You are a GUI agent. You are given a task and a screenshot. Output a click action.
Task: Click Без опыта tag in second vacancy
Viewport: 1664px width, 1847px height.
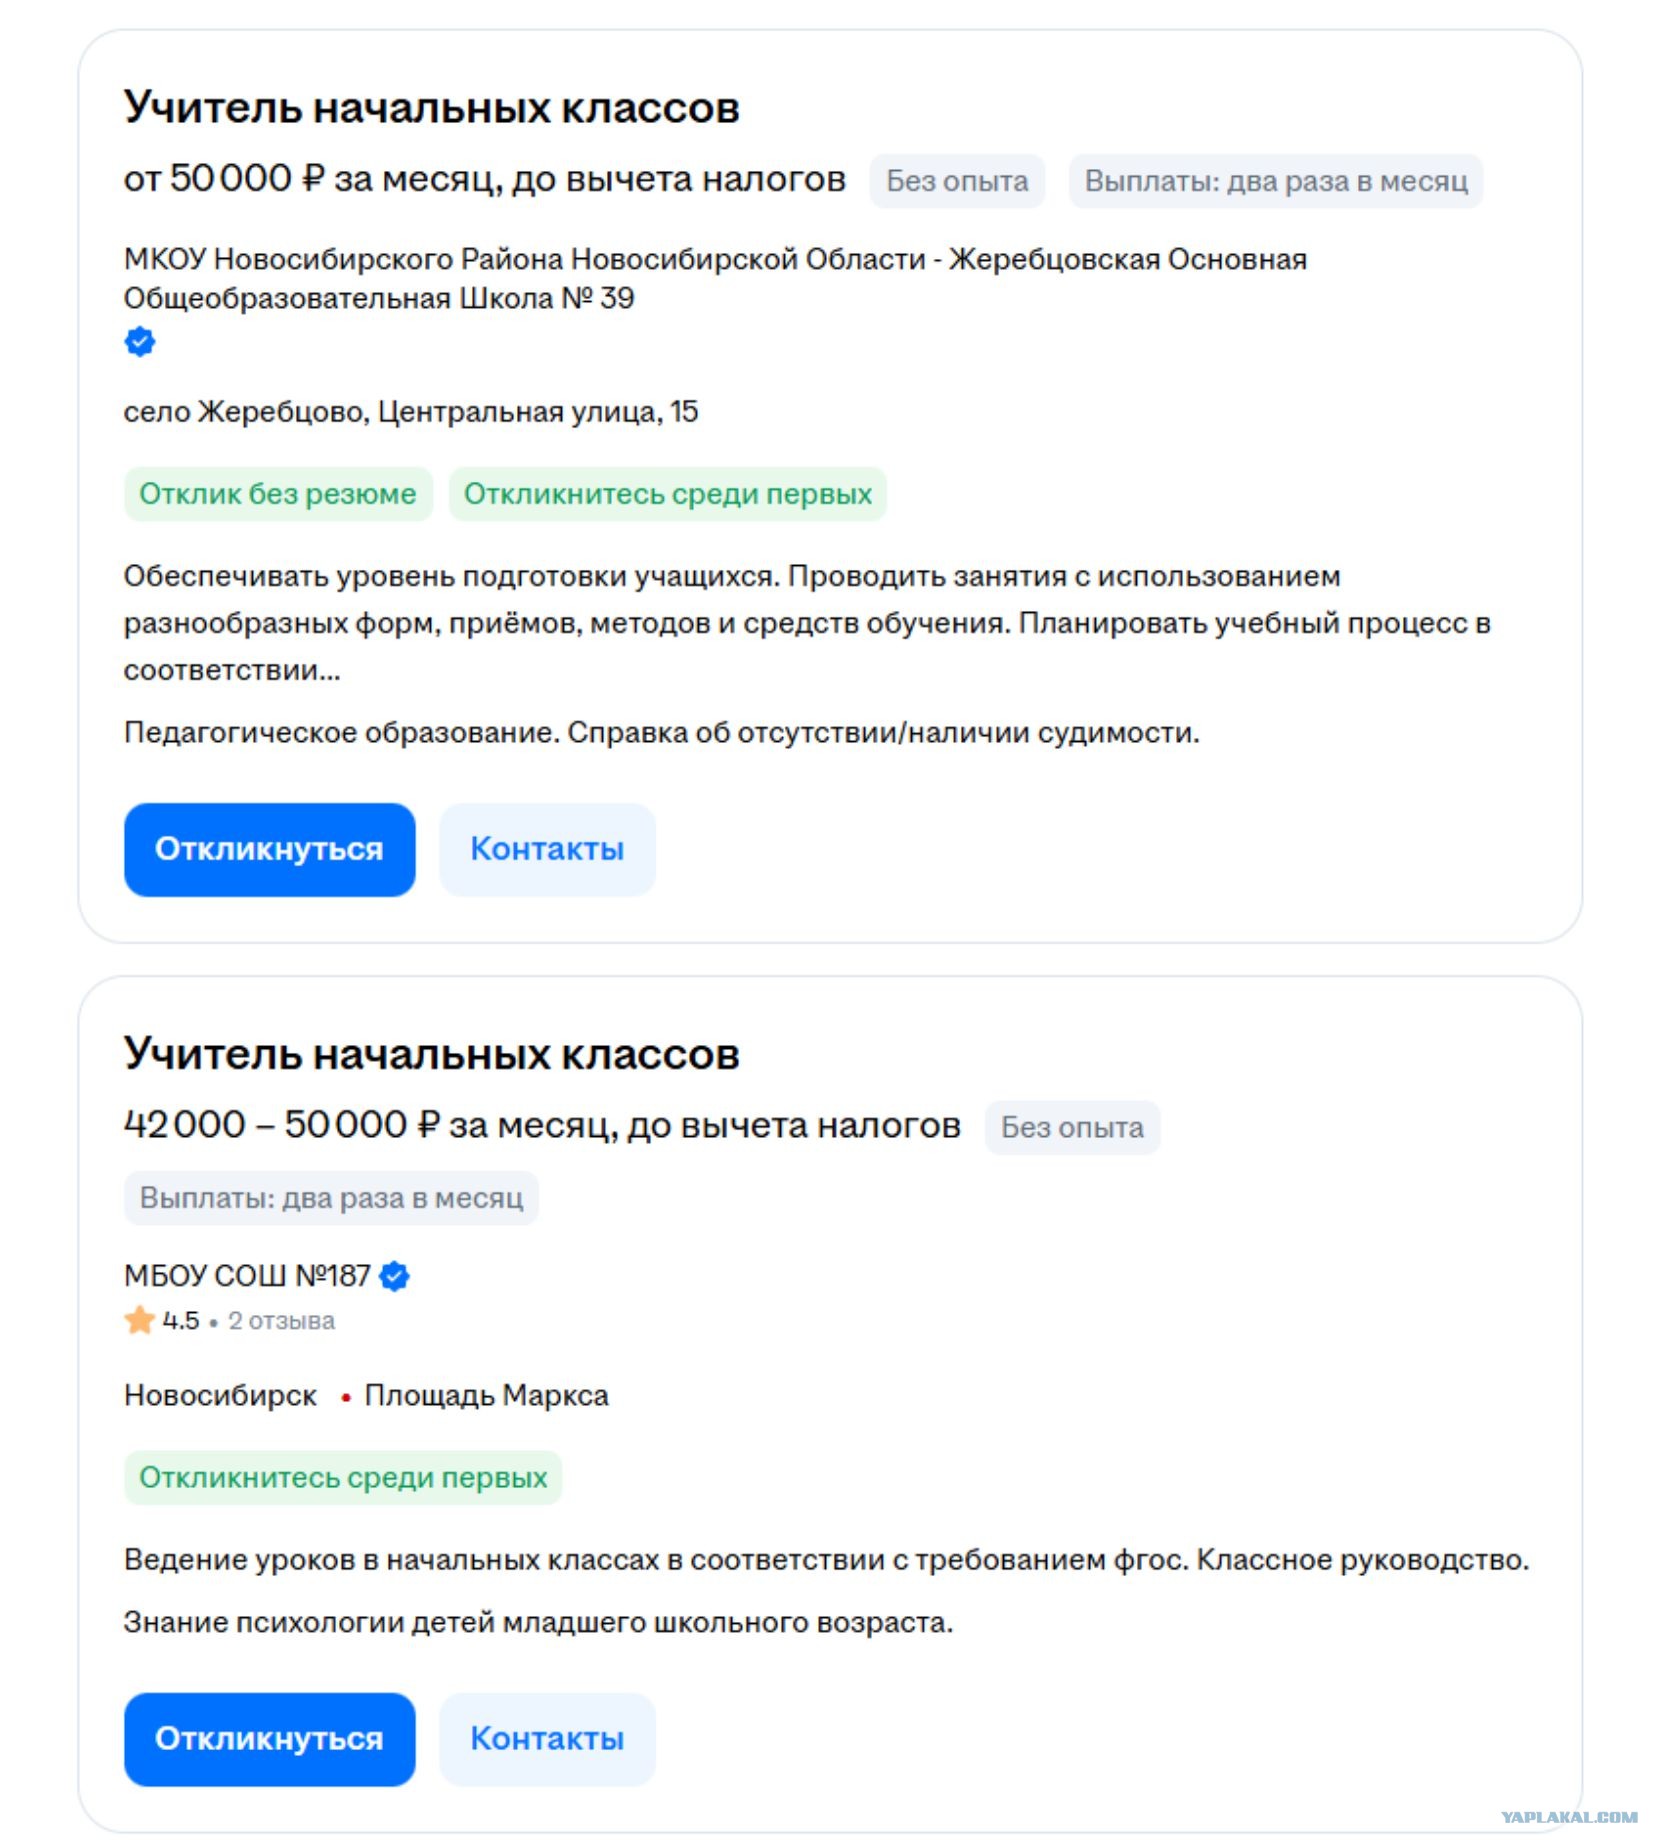pyautogui.click(x=1072, y=1127)
